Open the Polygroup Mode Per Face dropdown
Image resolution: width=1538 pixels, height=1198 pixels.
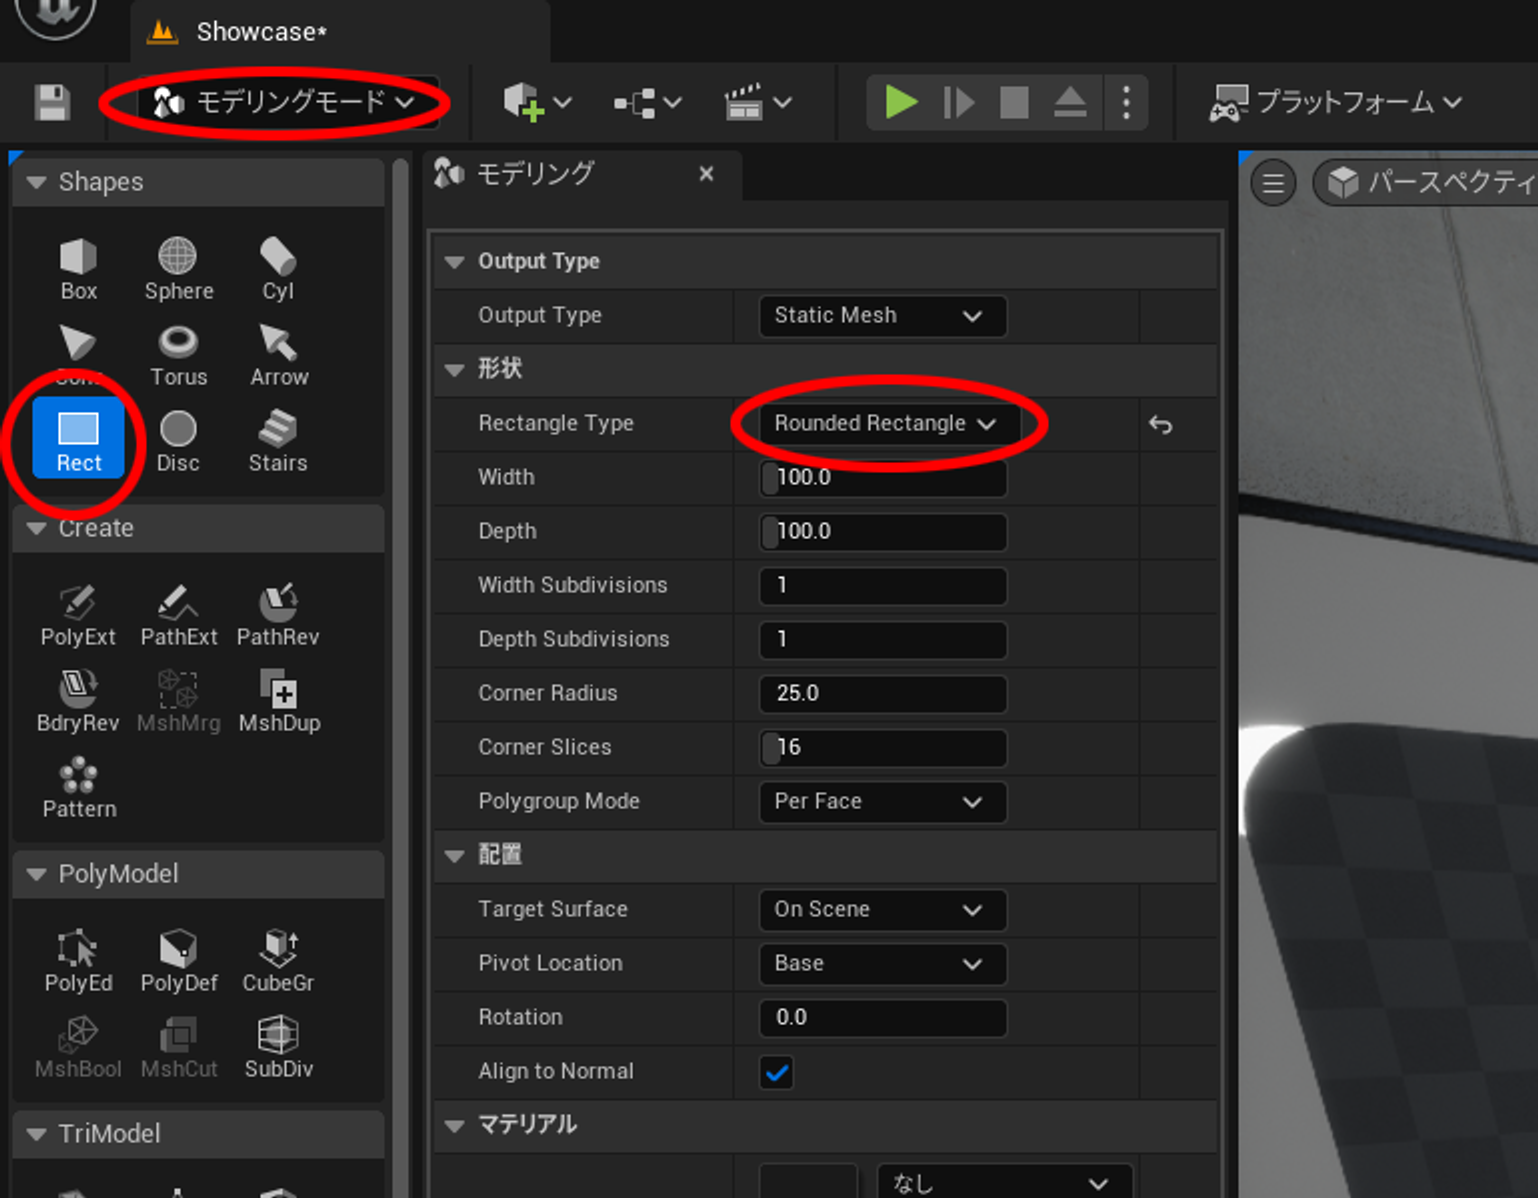882,802
